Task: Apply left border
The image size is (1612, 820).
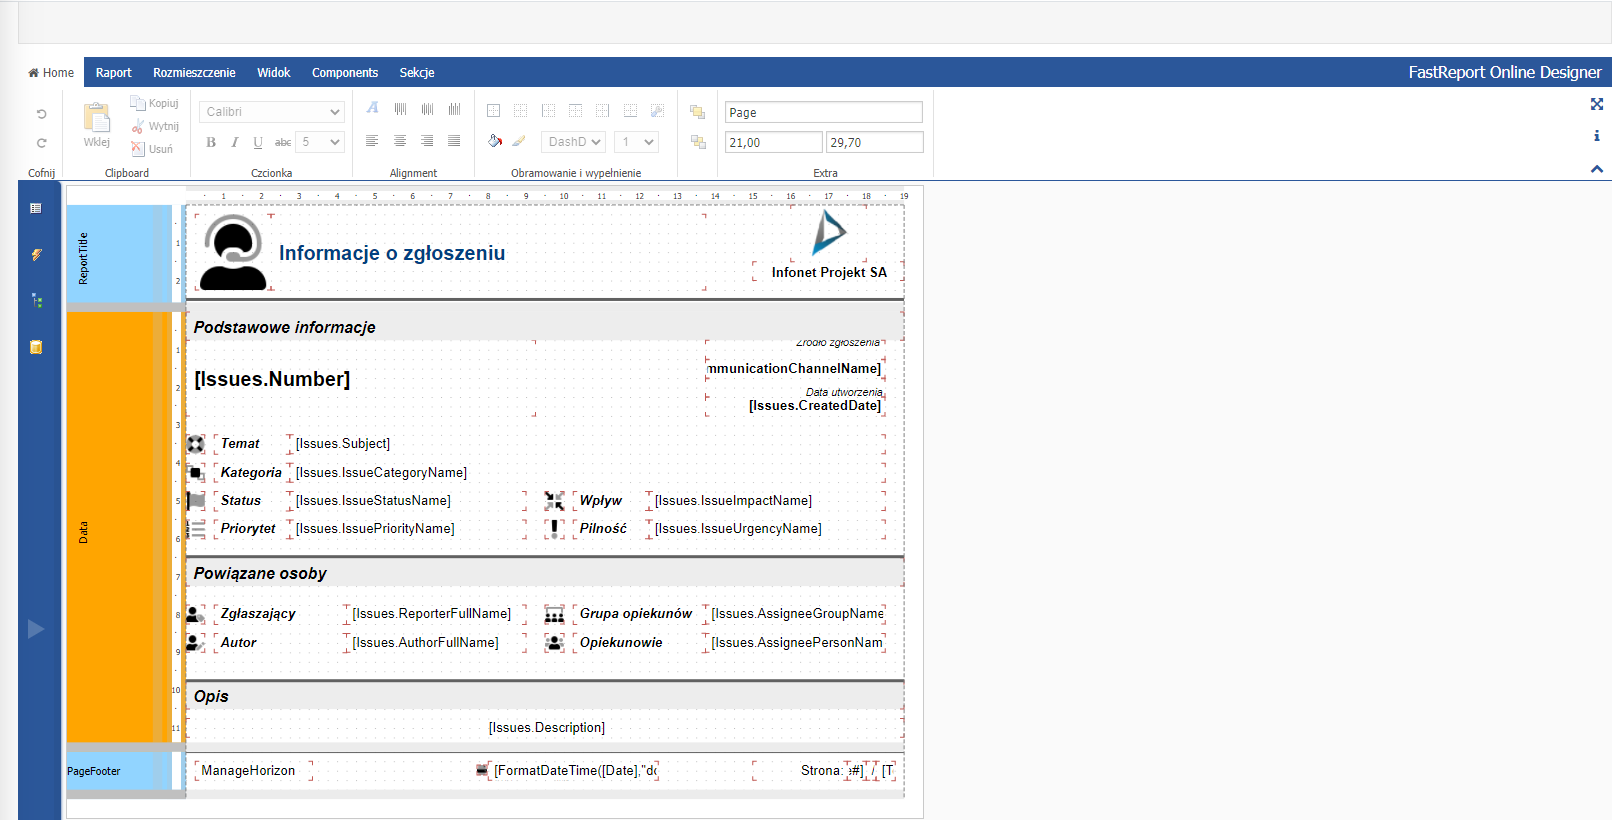Action: [548, 110]
